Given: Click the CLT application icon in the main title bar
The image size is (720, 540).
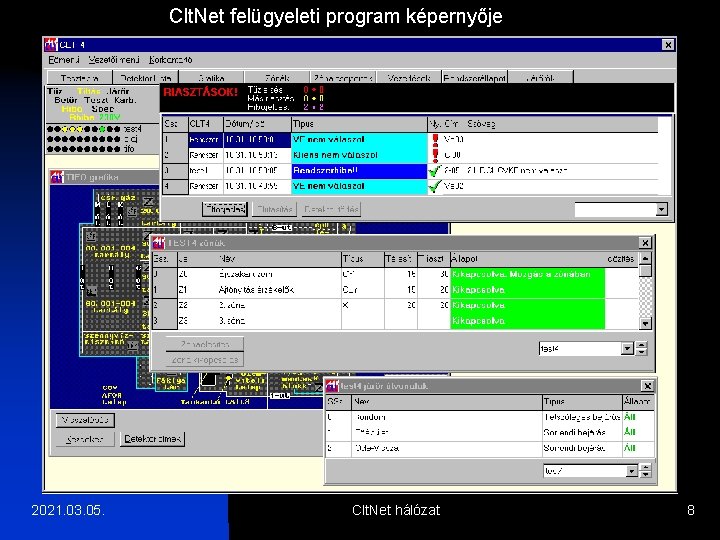Looking at the screenshot, I should pyautogui.click(x=51, y=45).
